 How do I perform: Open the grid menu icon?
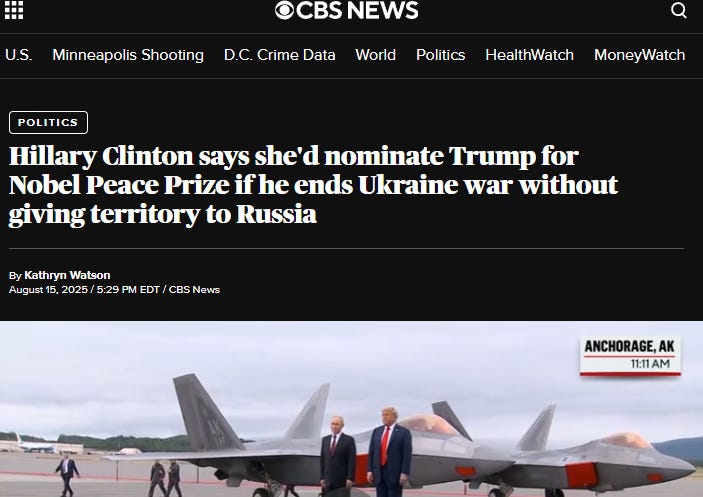coord(14,10)
